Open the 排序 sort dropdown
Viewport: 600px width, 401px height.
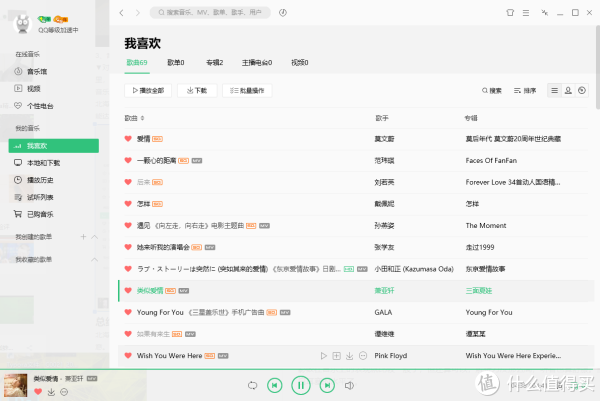(x=525, y=91)
